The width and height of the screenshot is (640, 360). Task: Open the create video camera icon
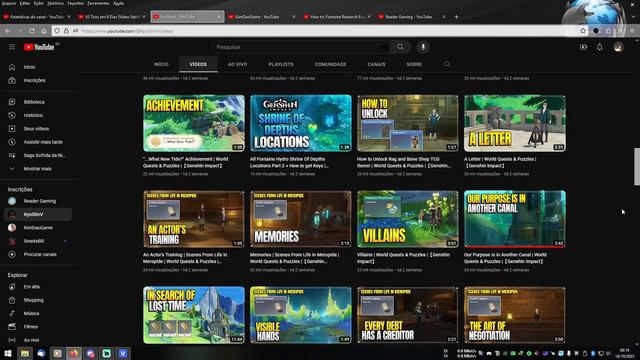pyautogui.click(x=583, y=47)
